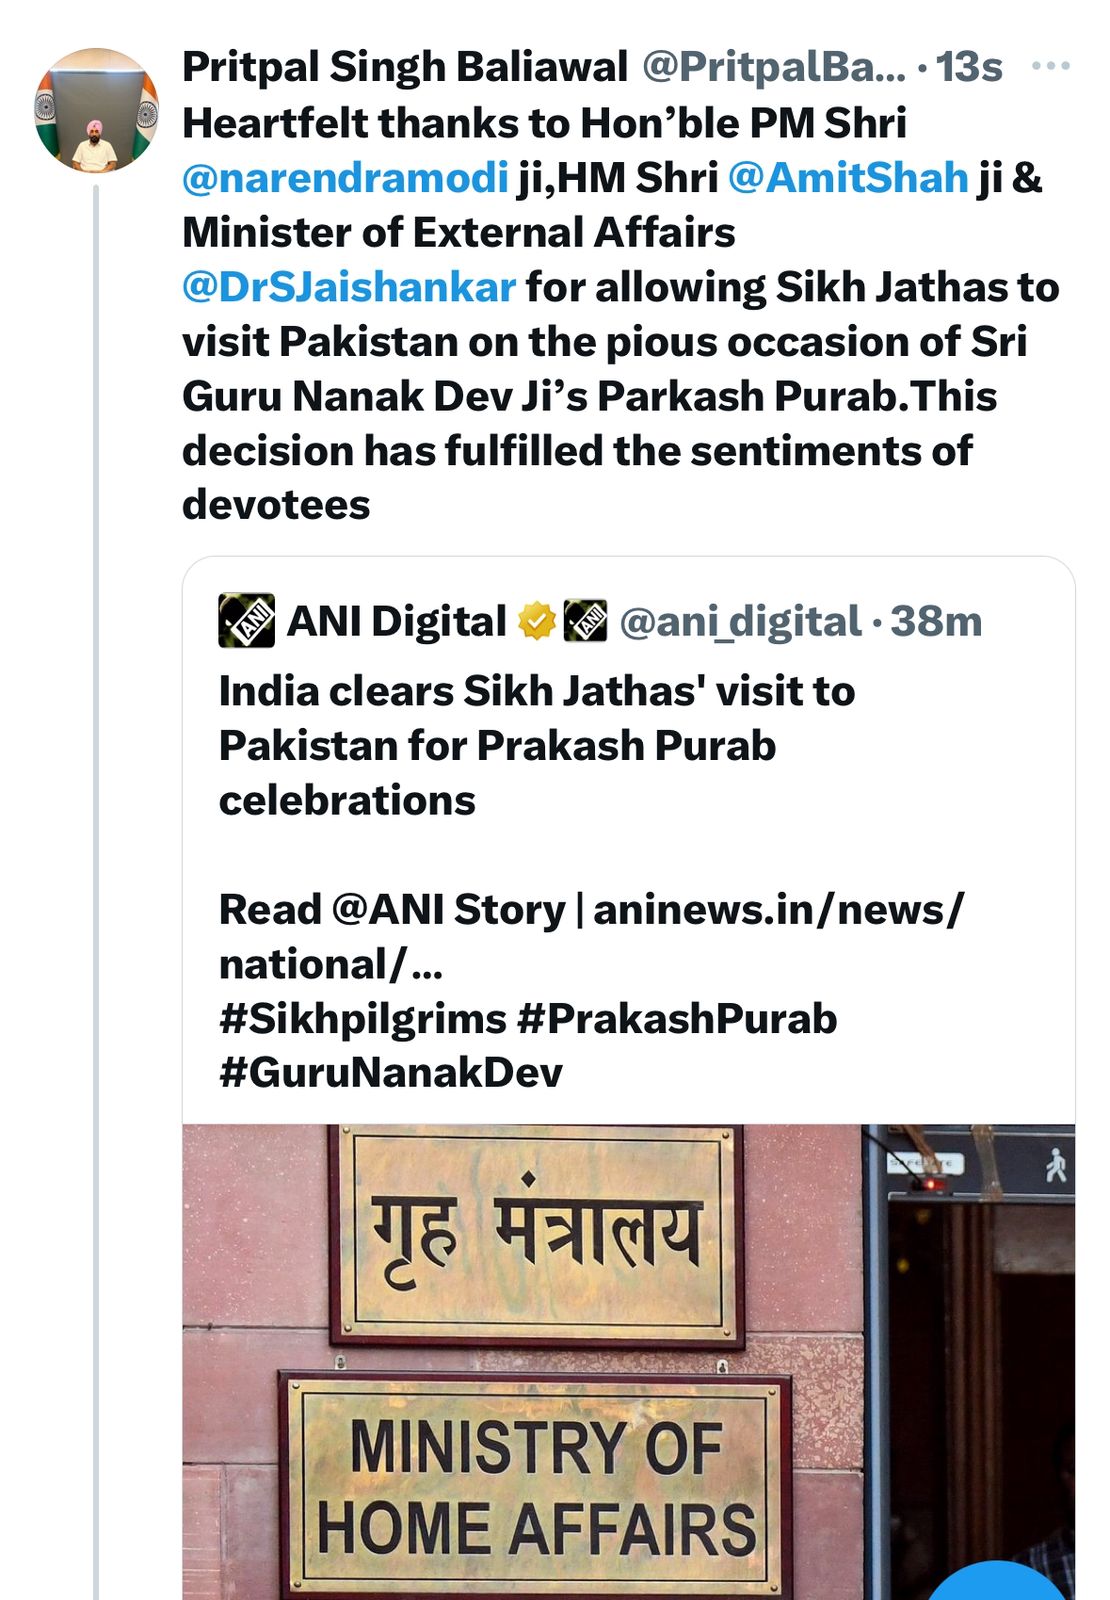Tap the #Sikhpilgrims hashtag
This screenshot has height=1600, width=1110.
coord(362,1019)
